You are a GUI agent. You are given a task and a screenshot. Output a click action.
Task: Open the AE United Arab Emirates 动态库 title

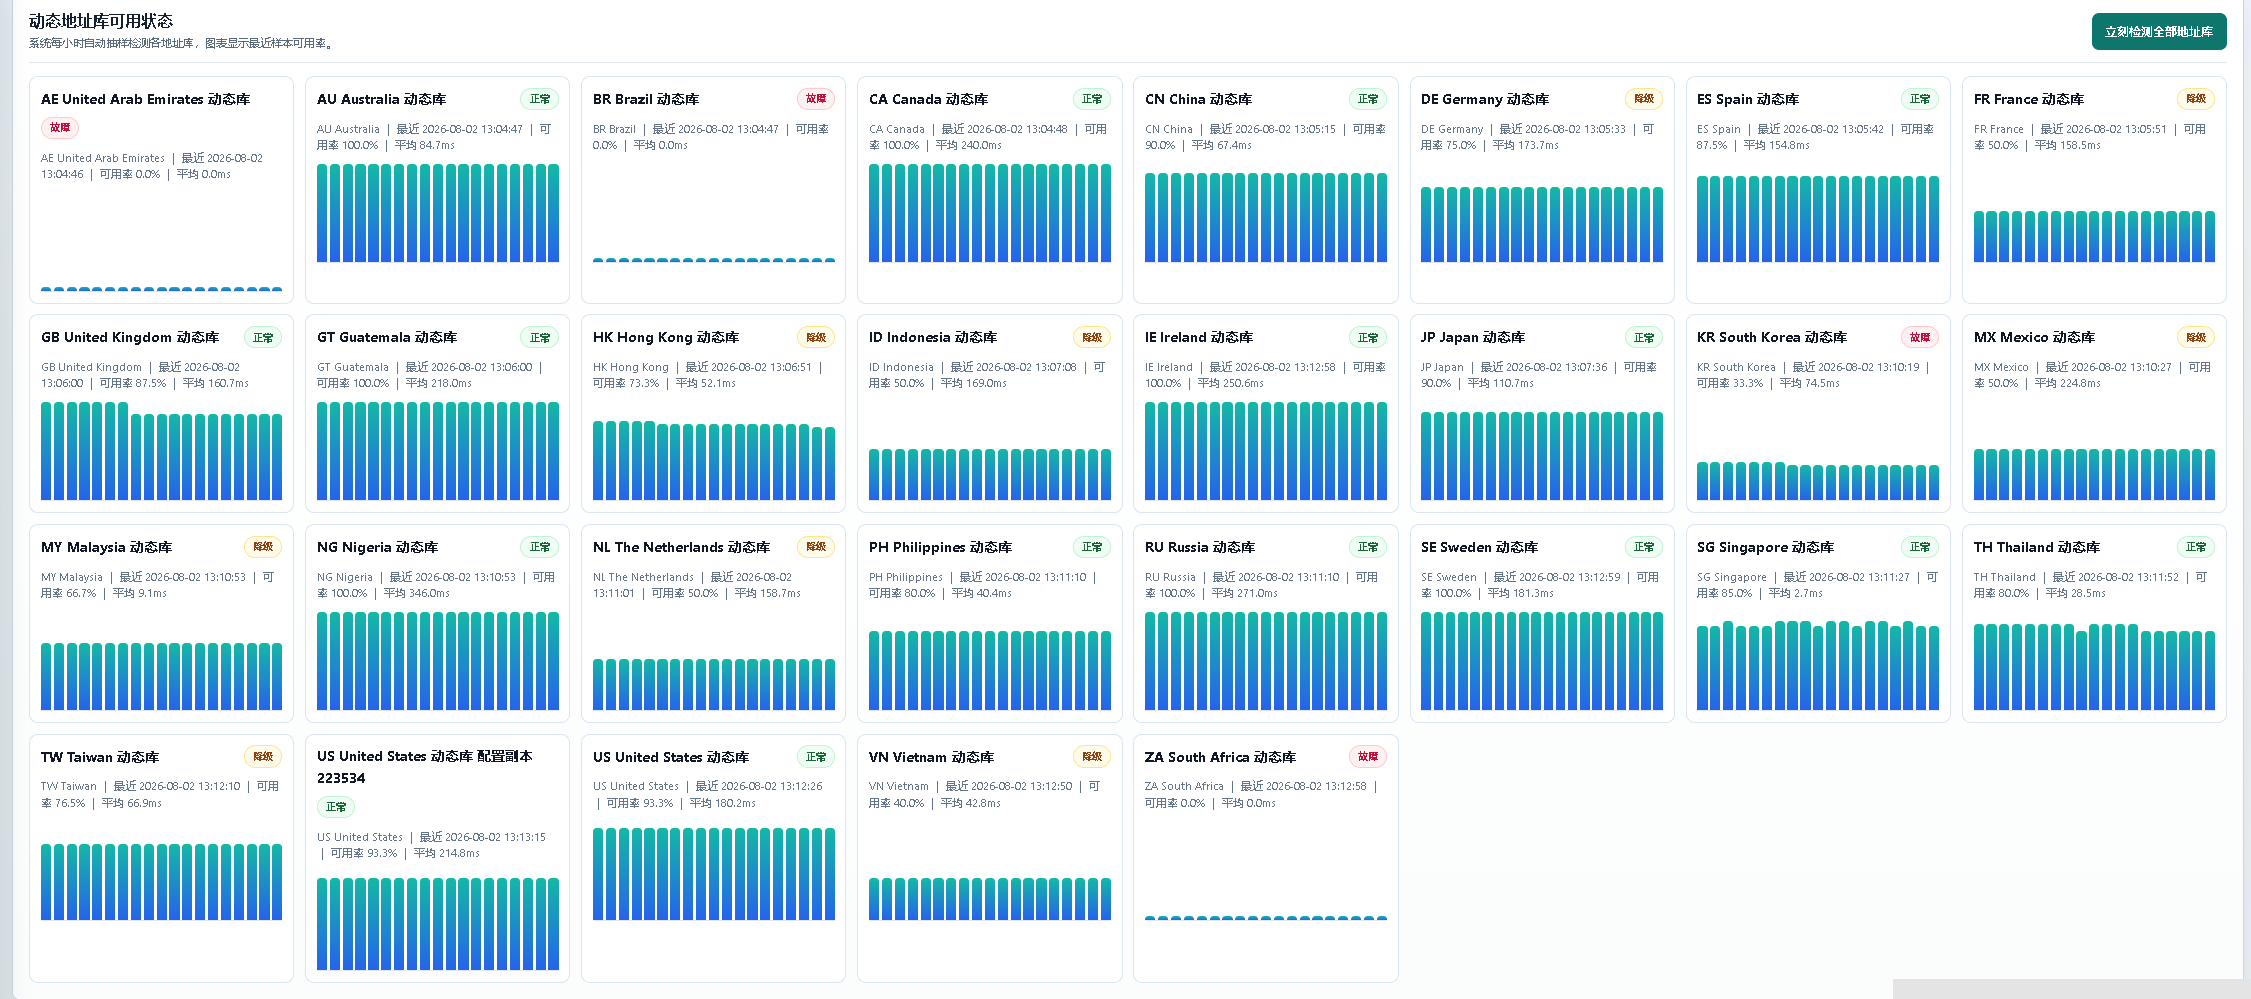(146, 99)
